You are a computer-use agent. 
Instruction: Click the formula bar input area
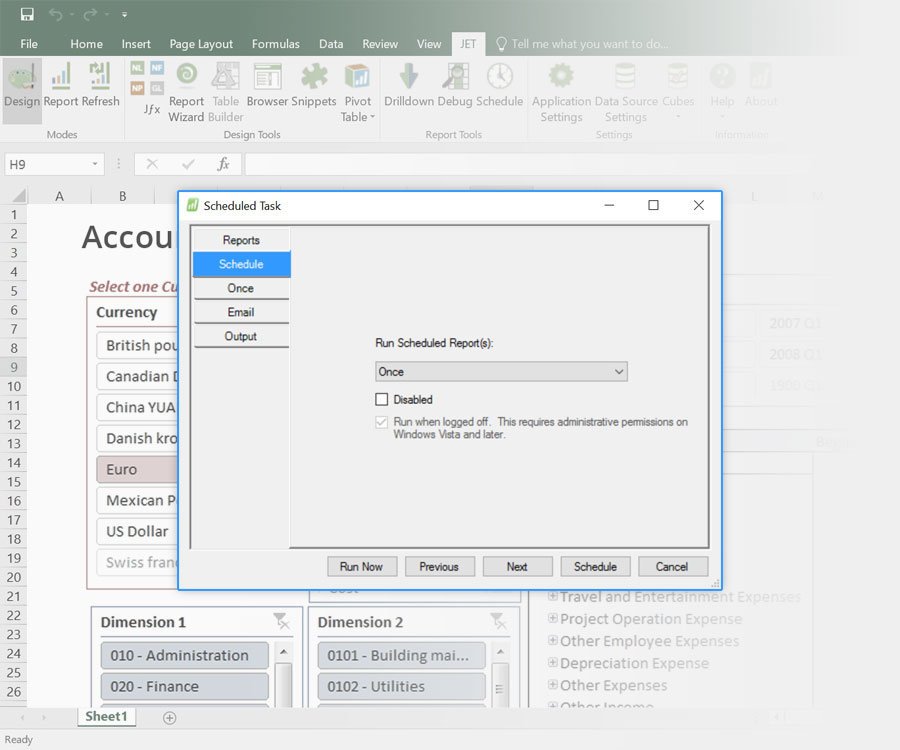coord(528,164)
